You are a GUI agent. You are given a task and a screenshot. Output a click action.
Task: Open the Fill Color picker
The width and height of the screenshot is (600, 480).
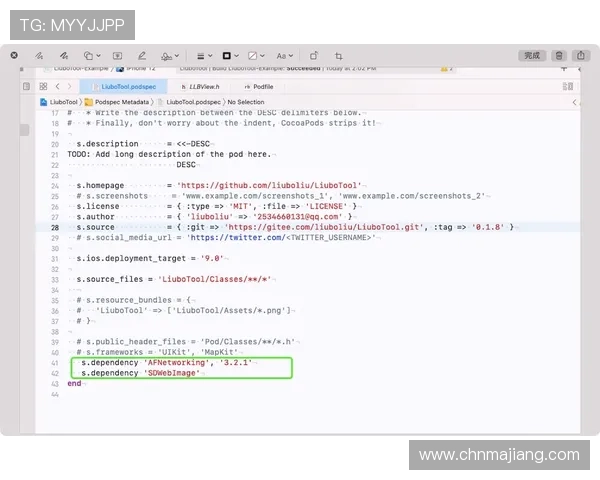click(x=255, y=56)
